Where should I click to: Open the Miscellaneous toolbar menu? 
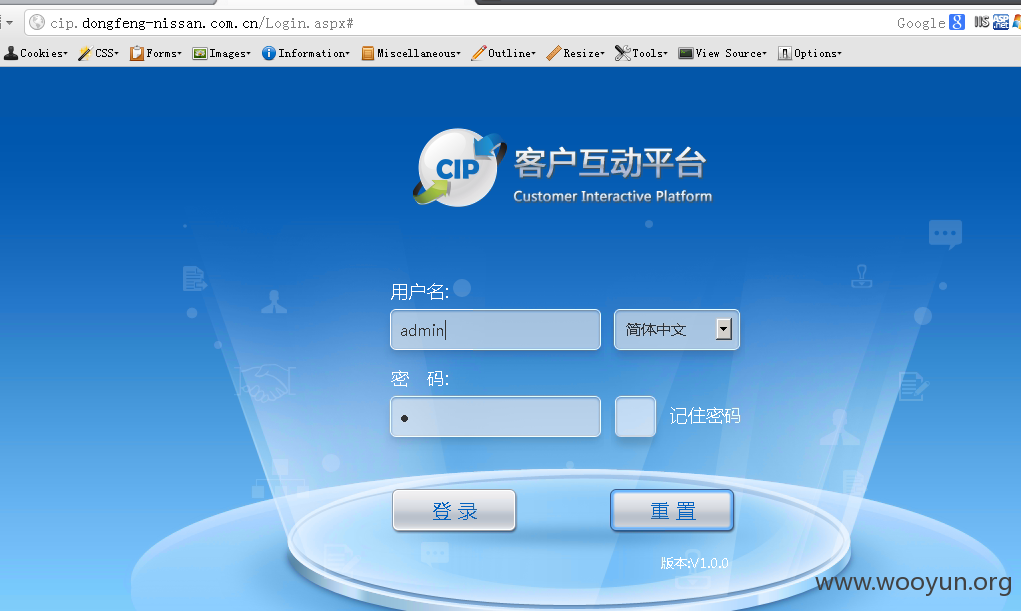point(411,53)
